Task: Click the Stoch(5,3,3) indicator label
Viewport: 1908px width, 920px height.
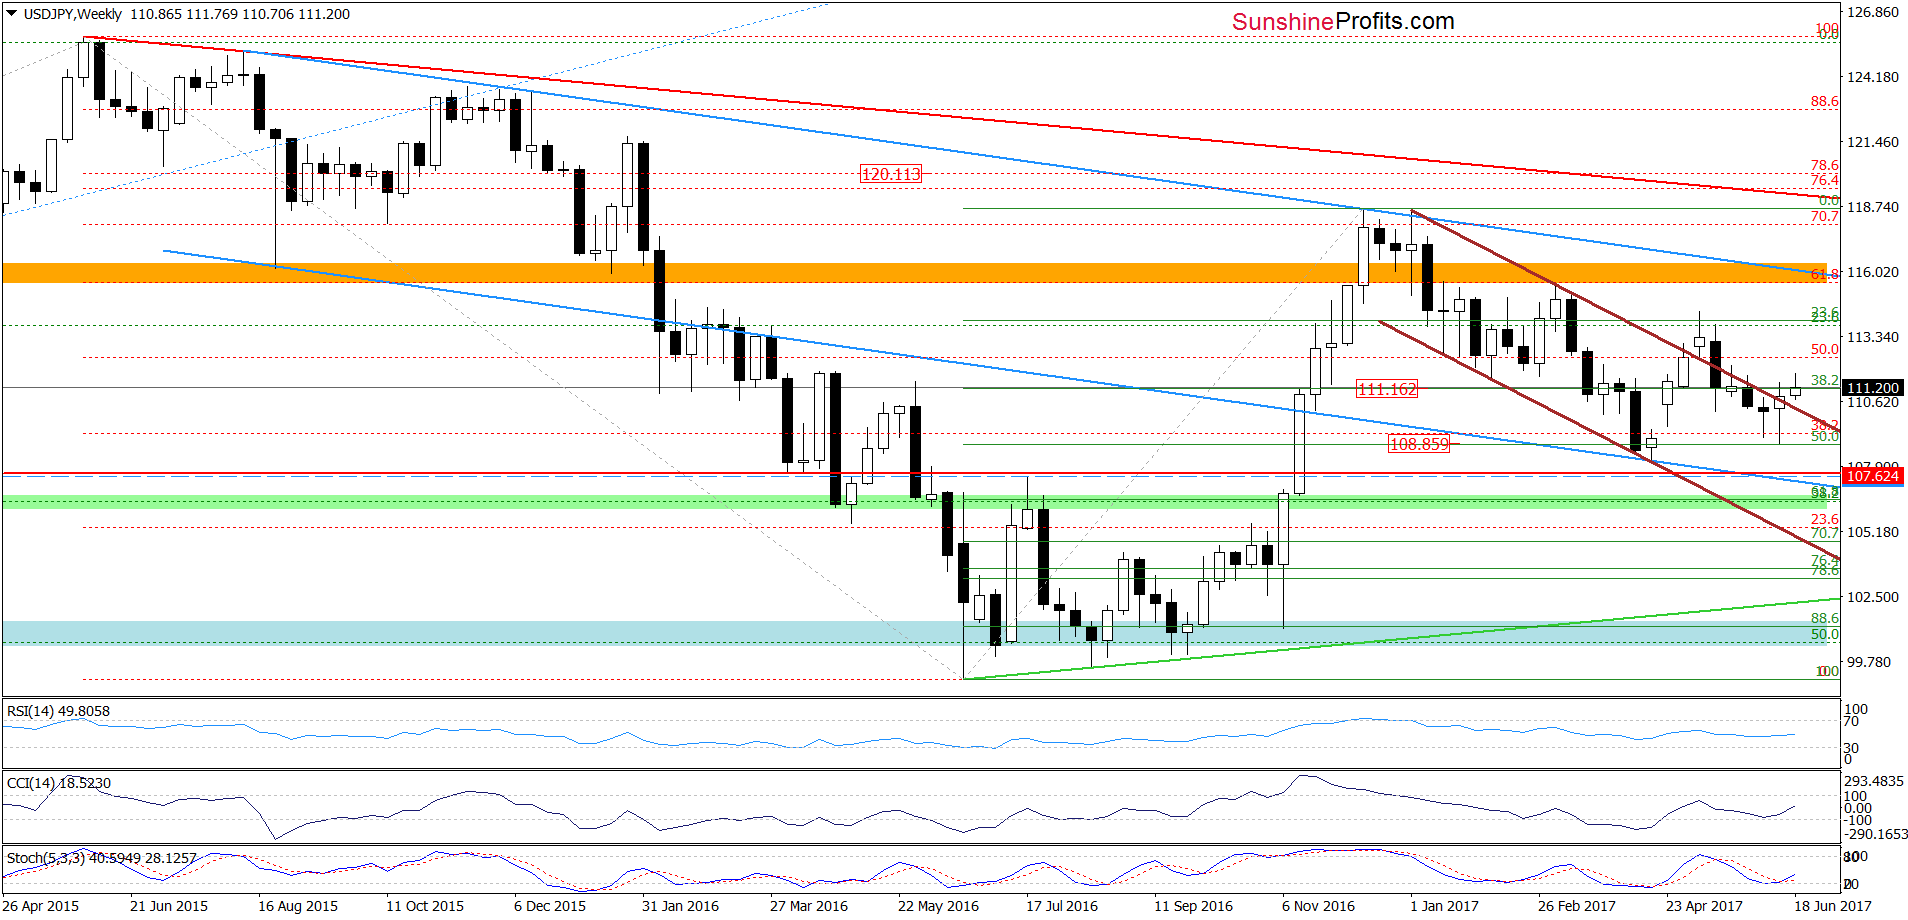Action: [101, 858]
